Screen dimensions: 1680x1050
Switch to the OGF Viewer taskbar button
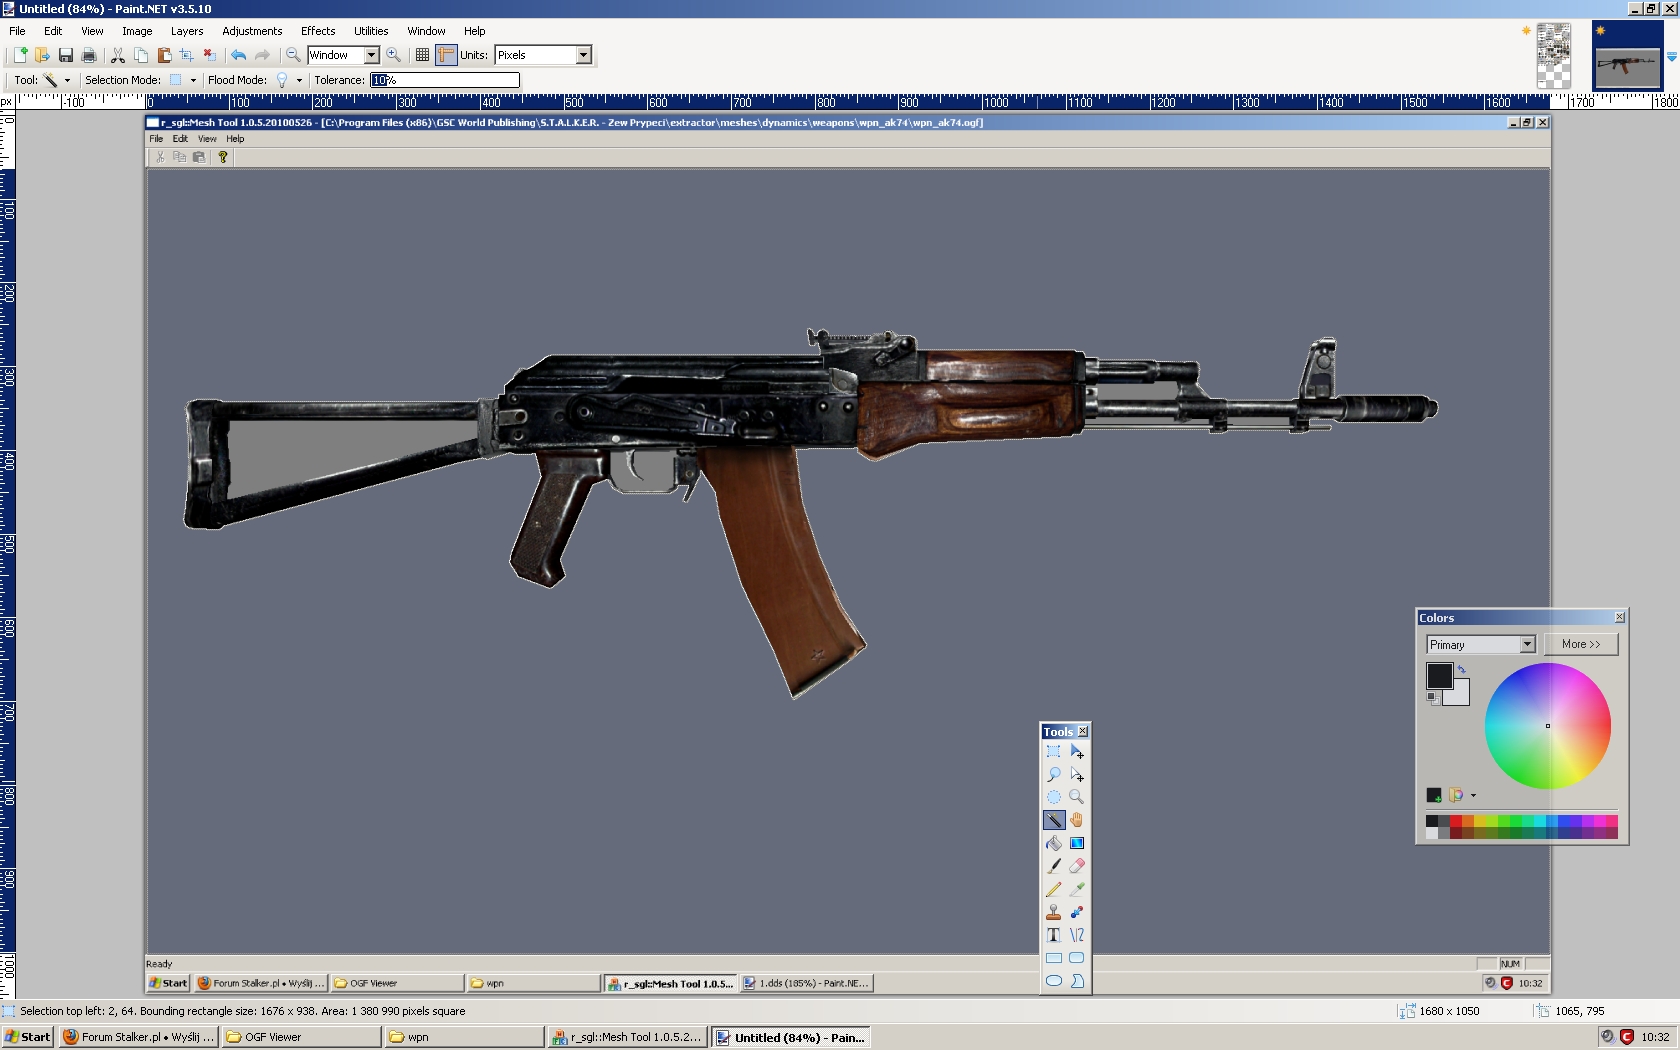point(301,1037)
